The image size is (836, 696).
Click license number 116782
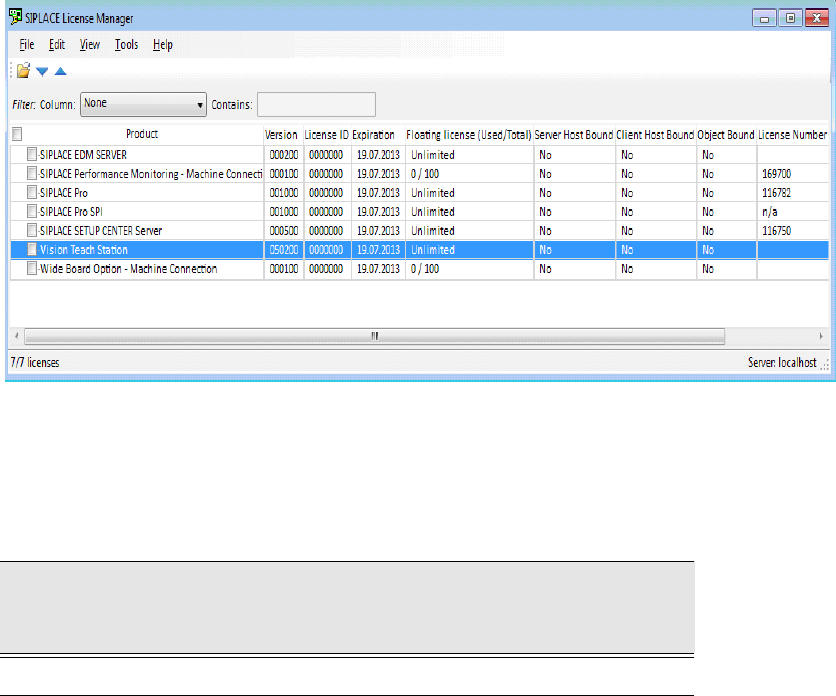coord(776,193)
